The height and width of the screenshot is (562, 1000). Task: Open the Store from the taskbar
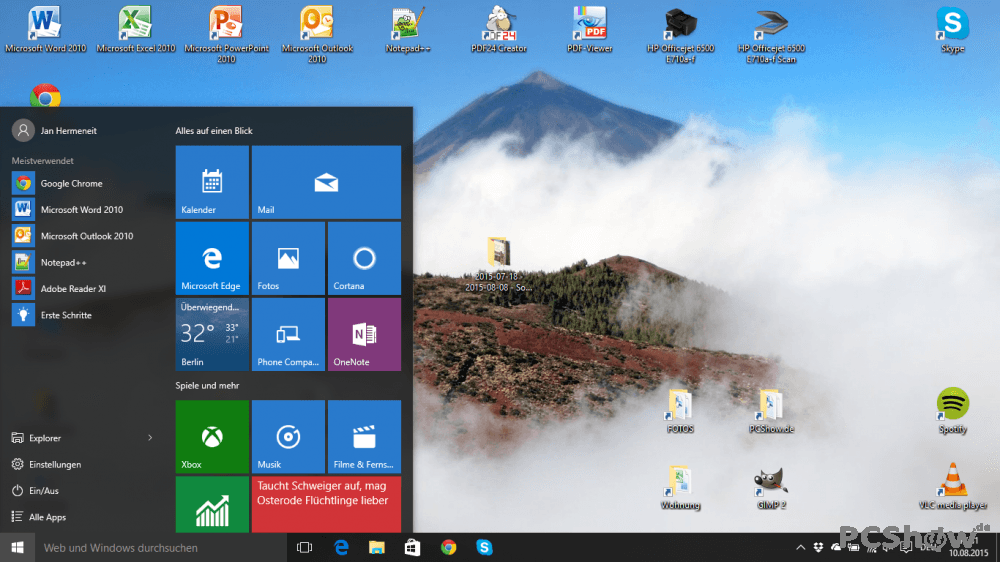413,547
